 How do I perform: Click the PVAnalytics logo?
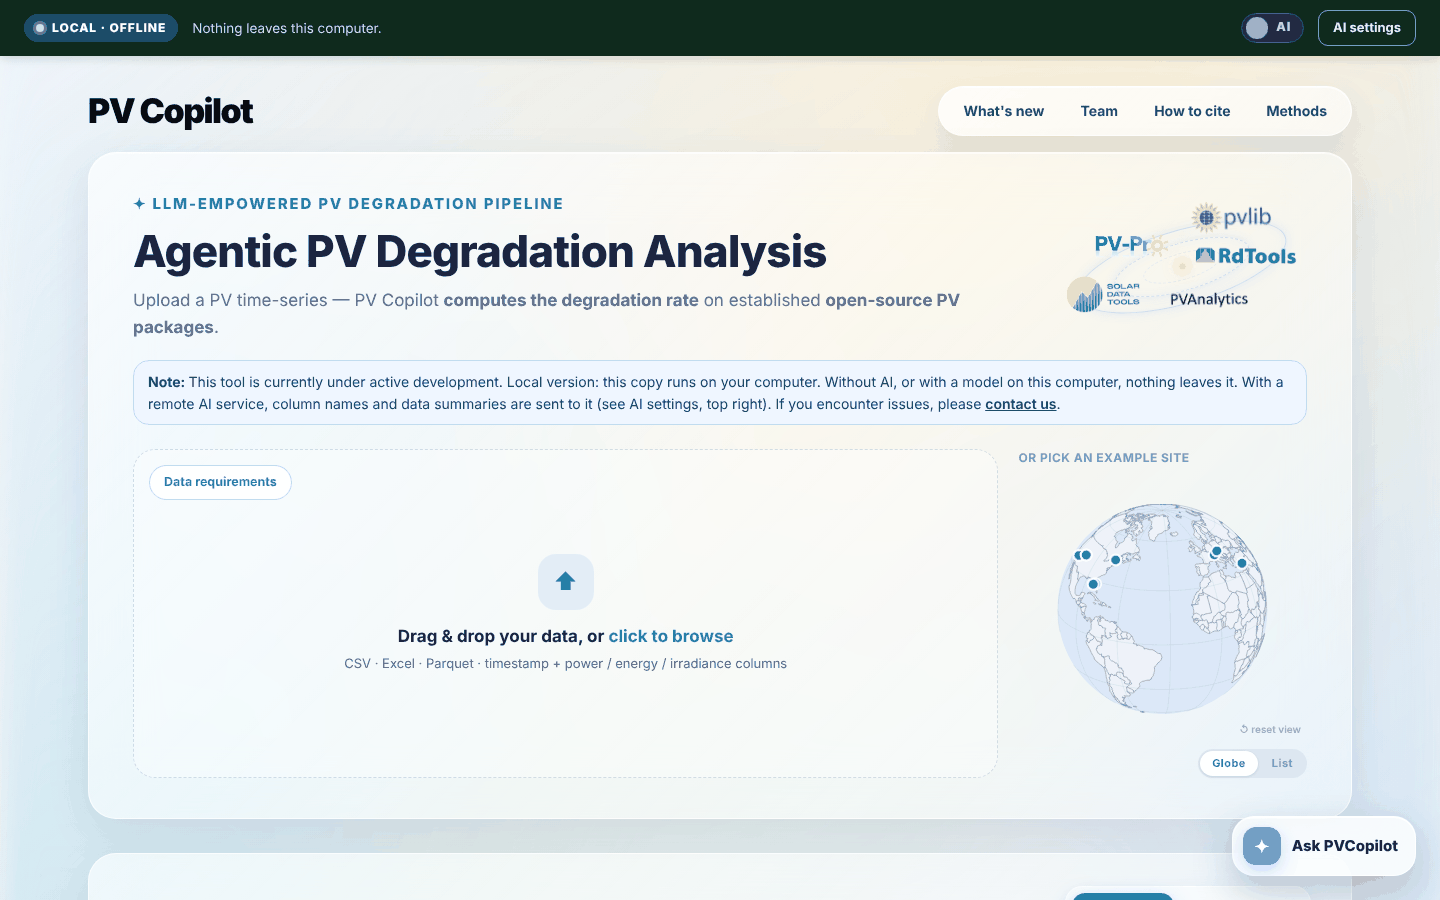[1209, 299]
